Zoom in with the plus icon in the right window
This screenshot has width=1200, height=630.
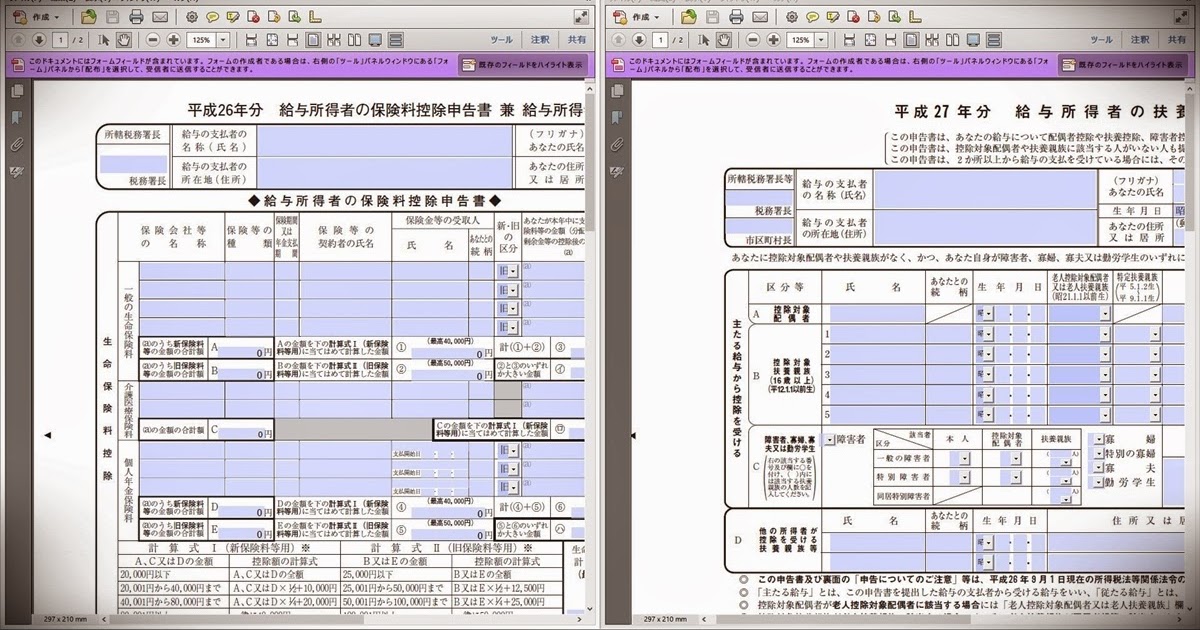click(773, 40)
